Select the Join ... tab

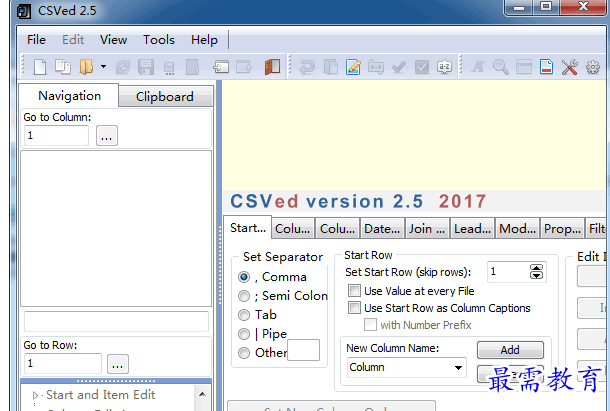point(427,228)
